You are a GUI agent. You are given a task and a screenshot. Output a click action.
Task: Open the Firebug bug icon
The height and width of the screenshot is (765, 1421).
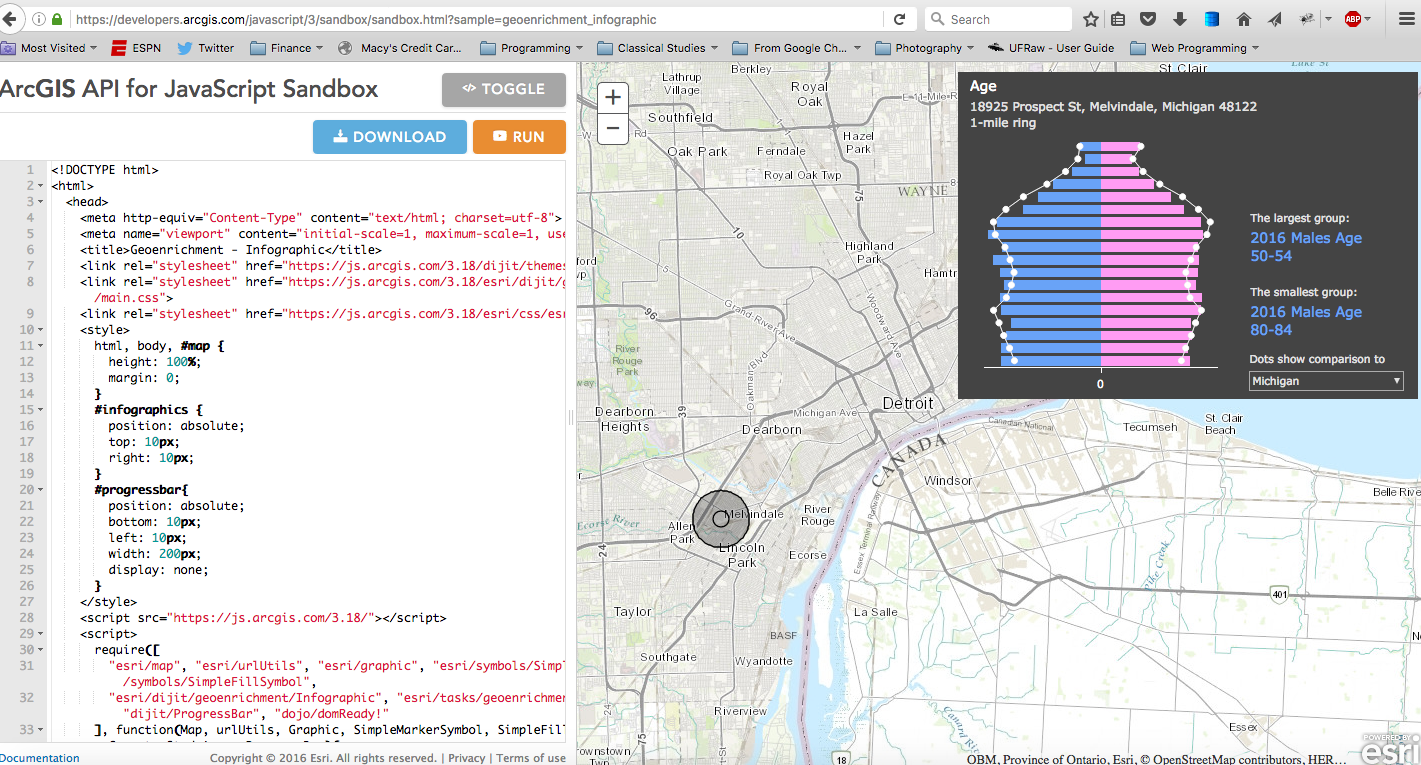click(x=1306, y=19)
